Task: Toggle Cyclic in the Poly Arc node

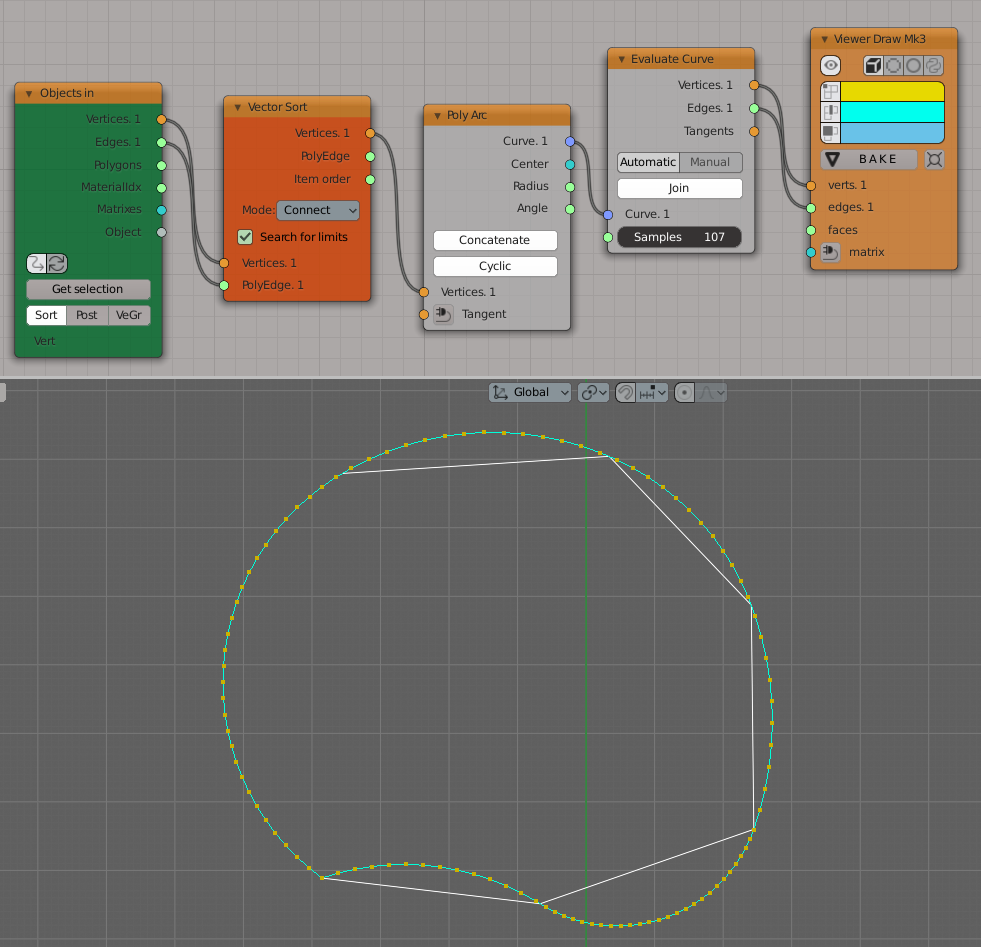Action: tap(495, 266)
